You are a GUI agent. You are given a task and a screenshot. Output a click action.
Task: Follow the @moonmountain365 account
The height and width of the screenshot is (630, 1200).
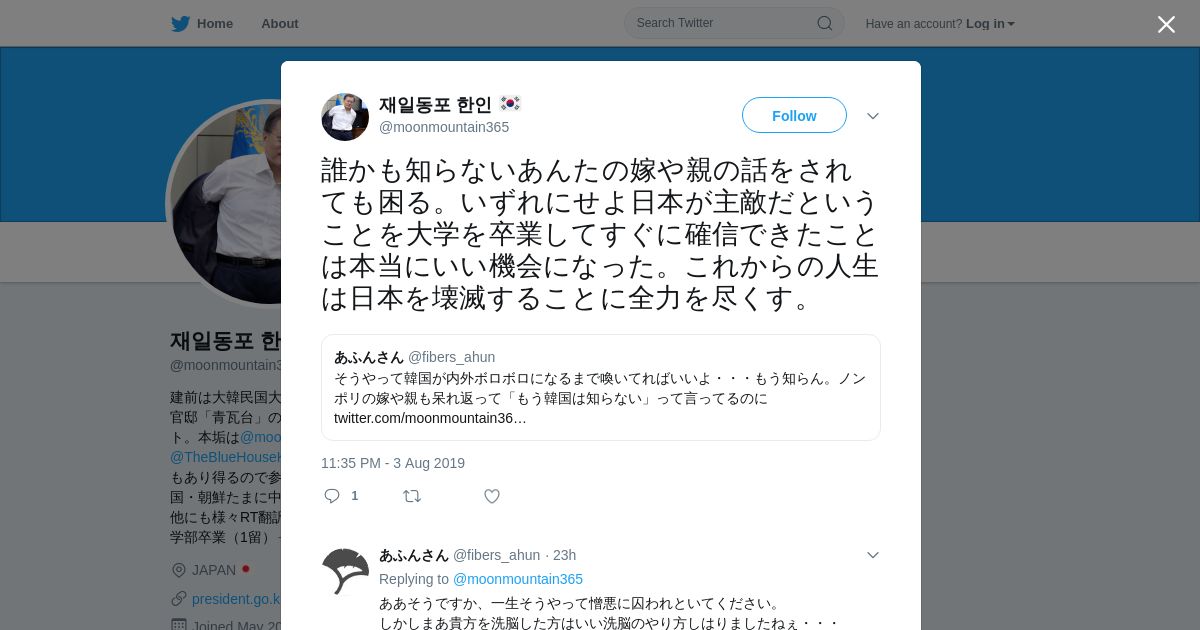[794, 115]
